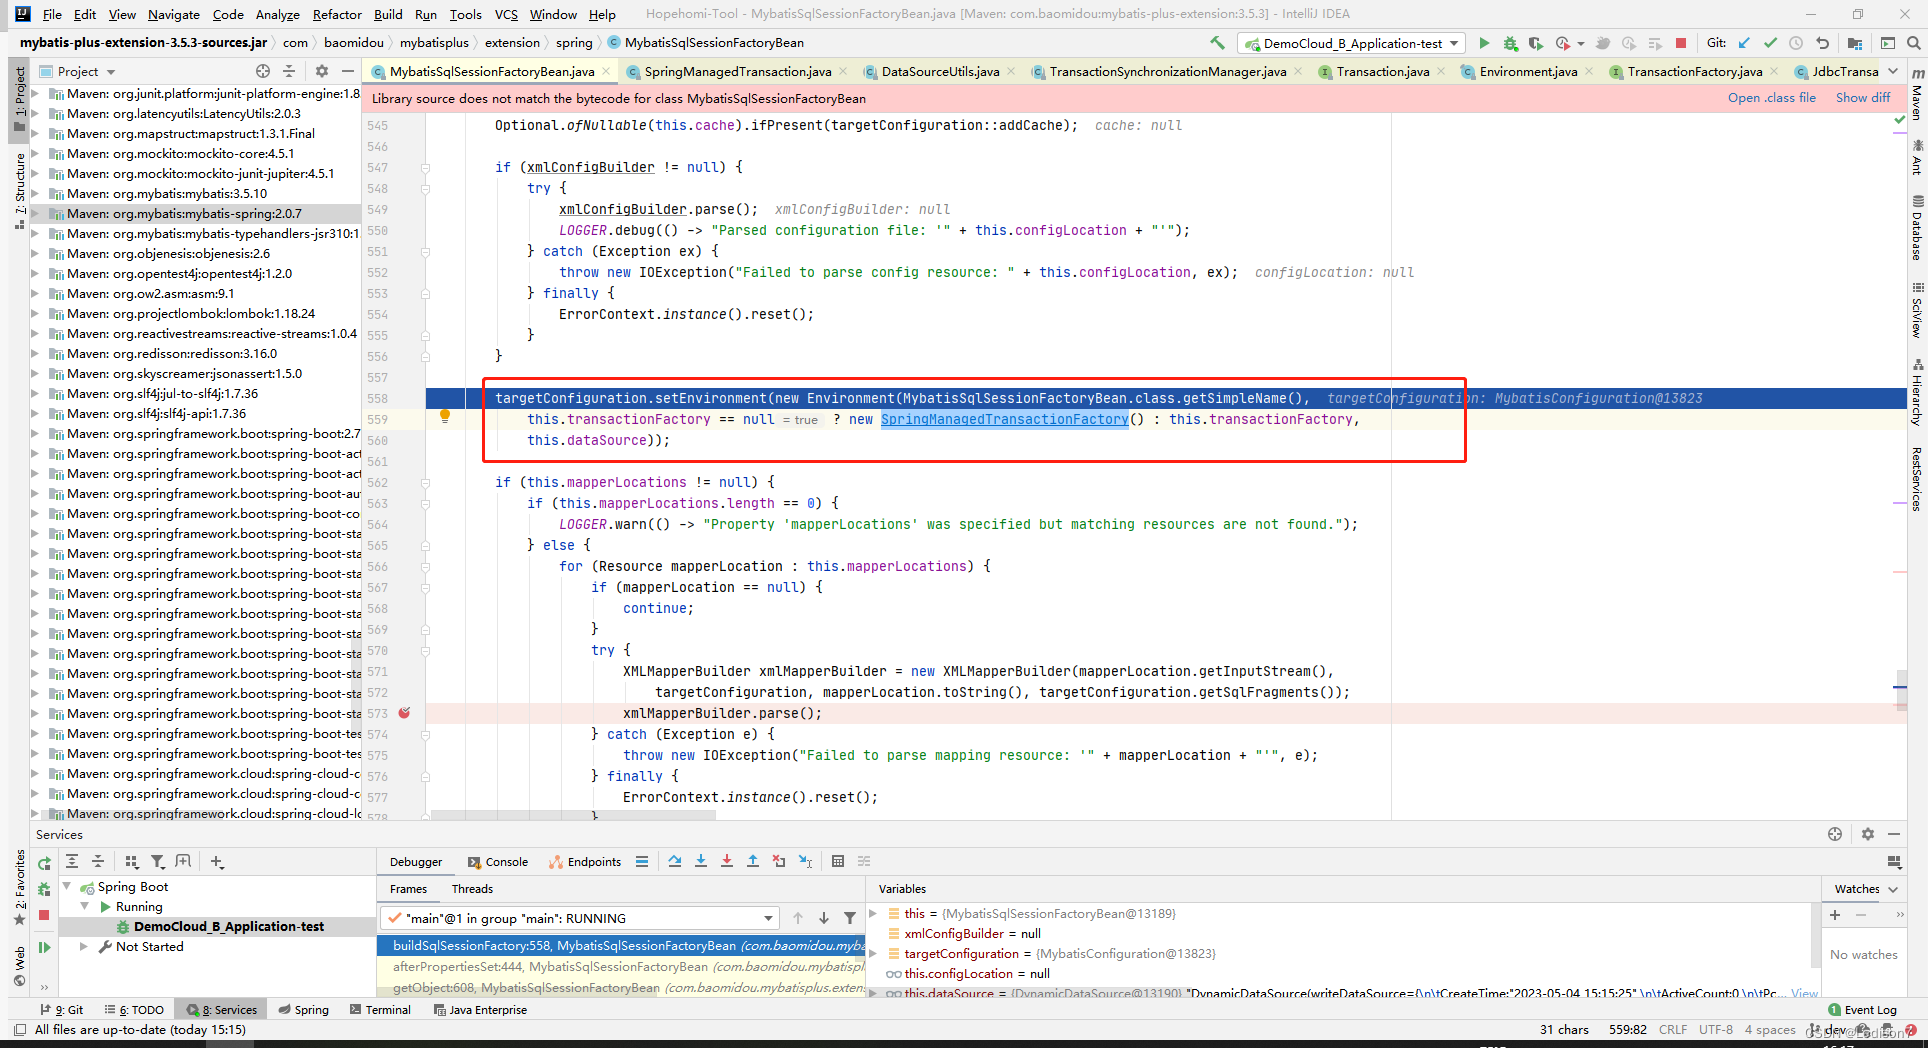1928x1048 pixels.
Task: Click the Open .class file link
Action: click(1771, 98)
